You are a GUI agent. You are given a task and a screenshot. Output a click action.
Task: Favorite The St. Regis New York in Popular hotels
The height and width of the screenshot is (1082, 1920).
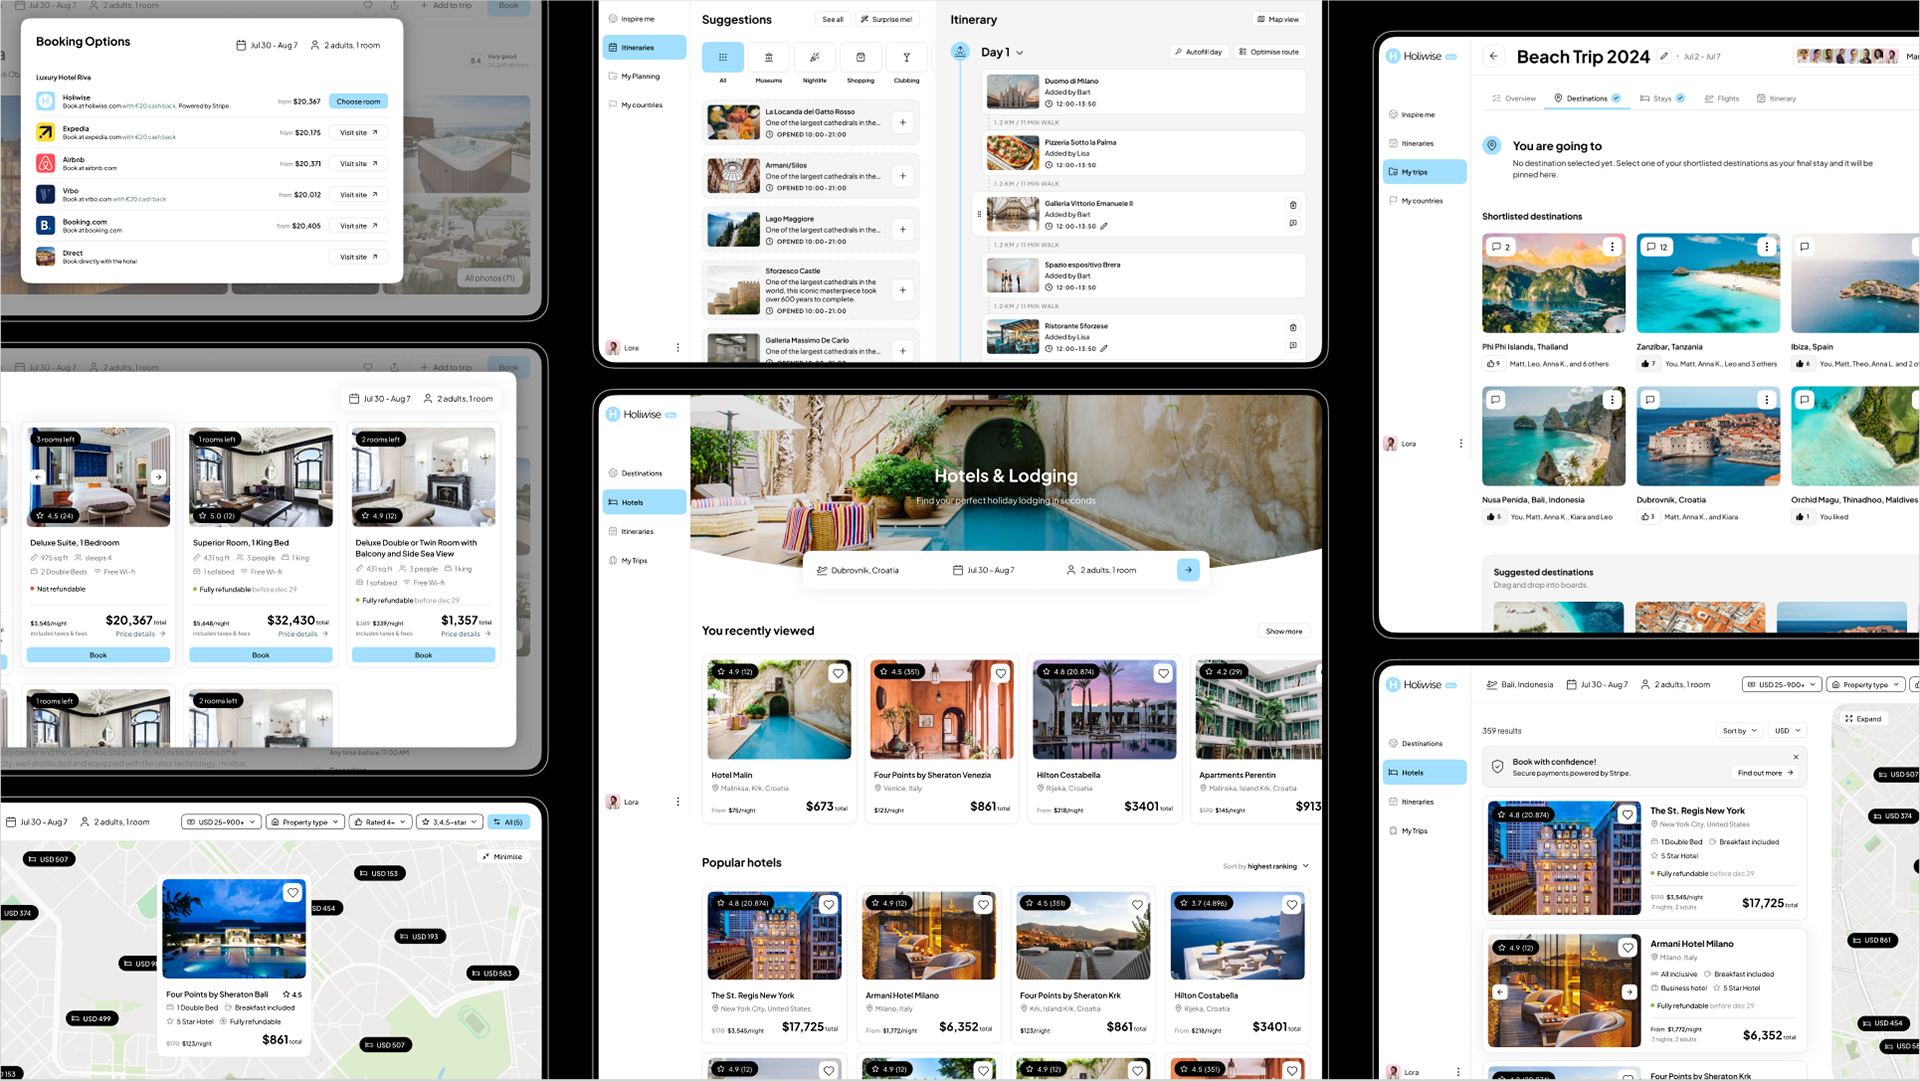(x=828, y=904)
